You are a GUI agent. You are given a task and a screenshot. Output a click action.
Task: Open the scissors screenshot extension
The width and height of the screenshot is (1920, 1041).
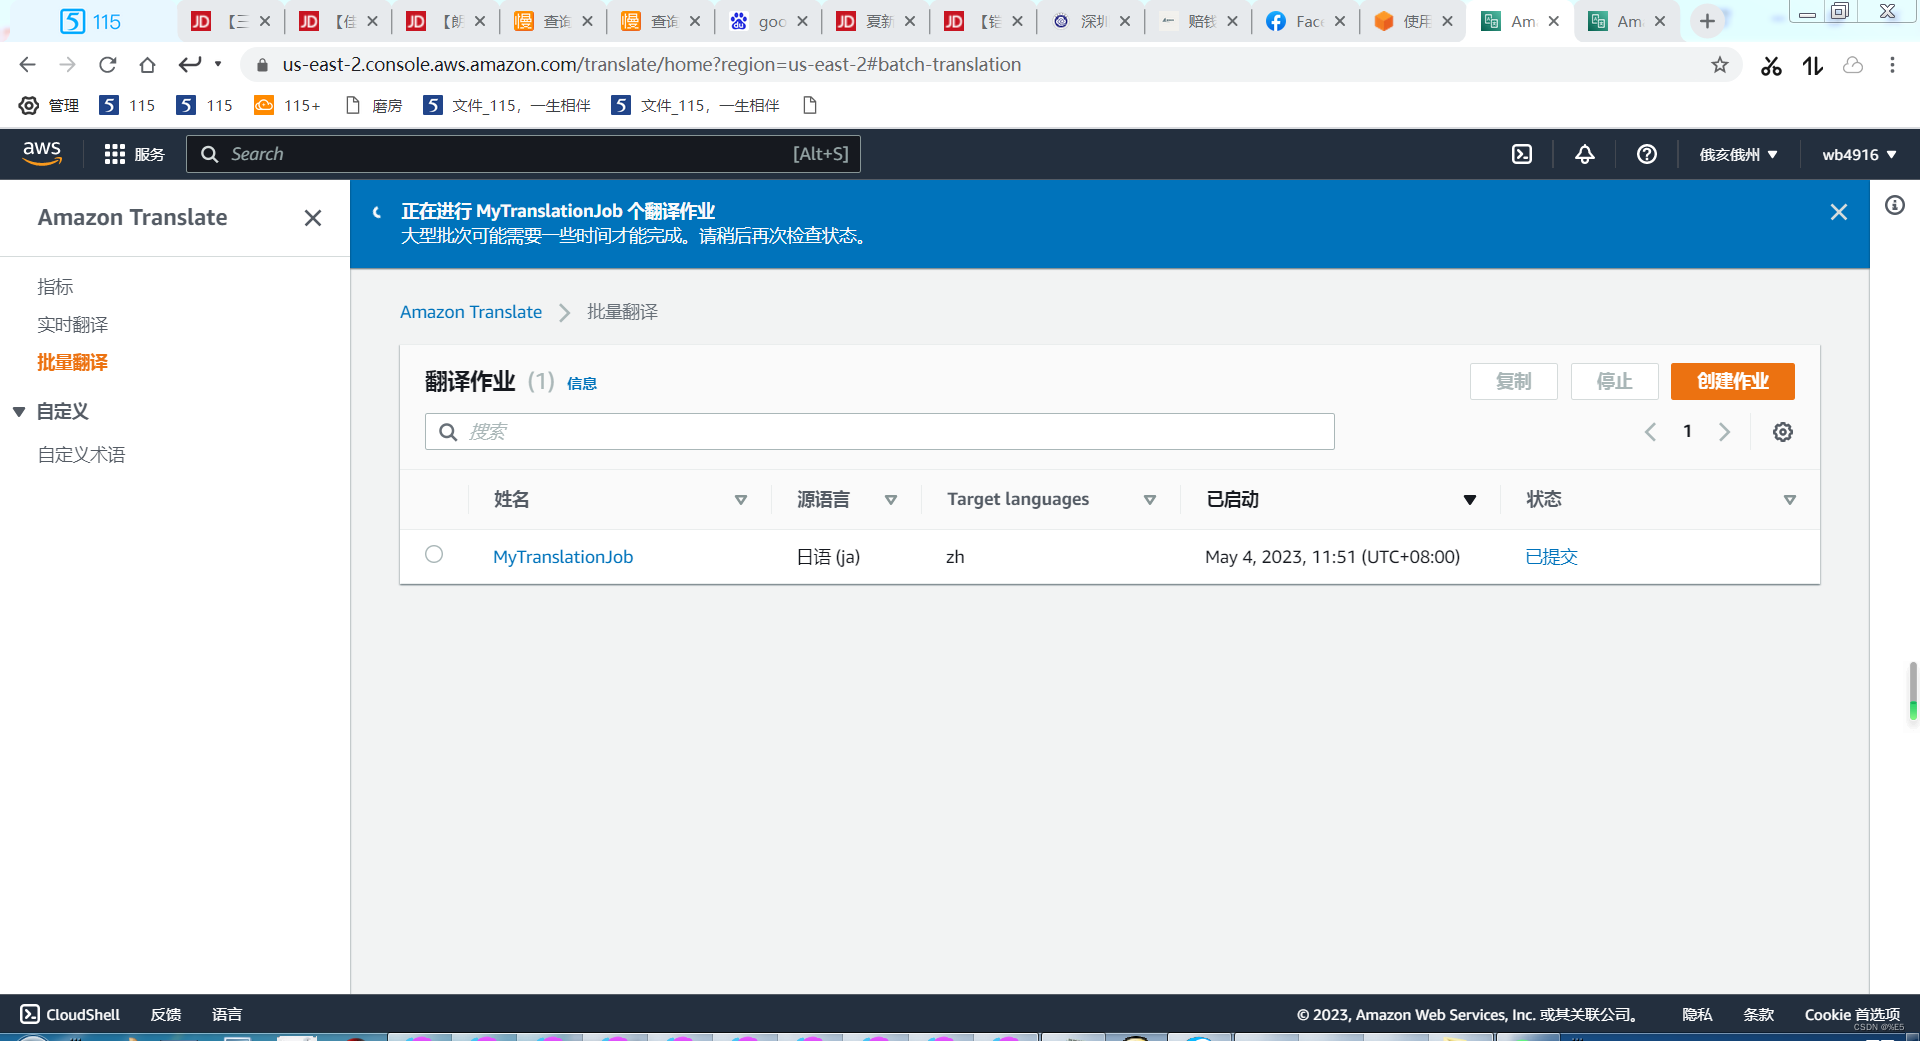(x=1771, y=66)
